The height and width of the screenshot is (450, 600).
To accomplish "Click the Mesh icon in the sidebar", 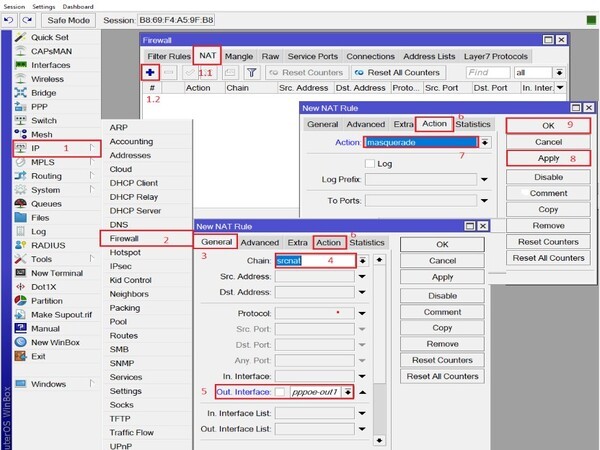I will pyautogui.click(x=20, y=134).
